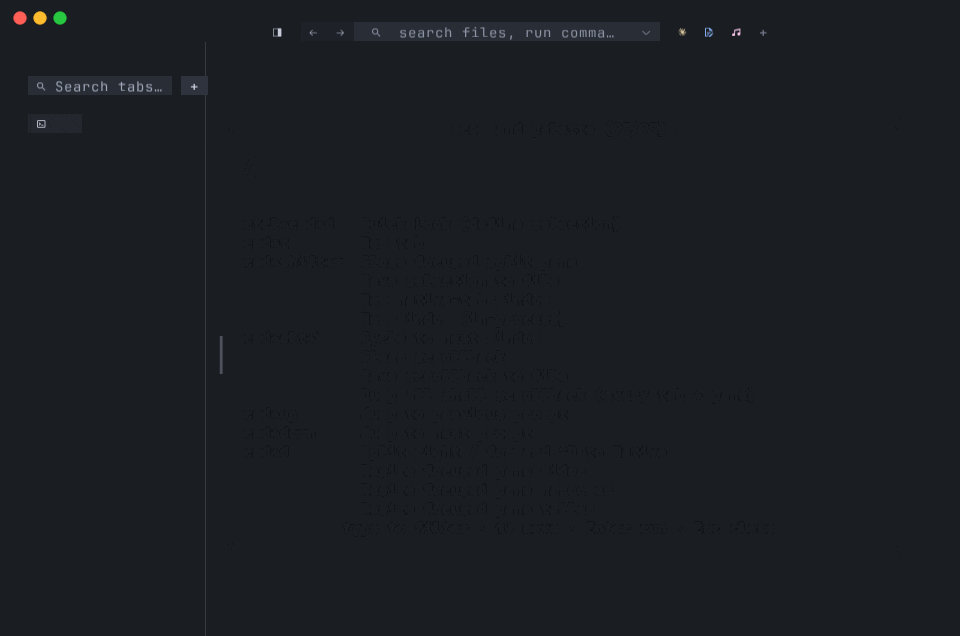Add a new tab beside Search tabs
The height and width of the screenshot is (636, 960).
coord(194,86)
